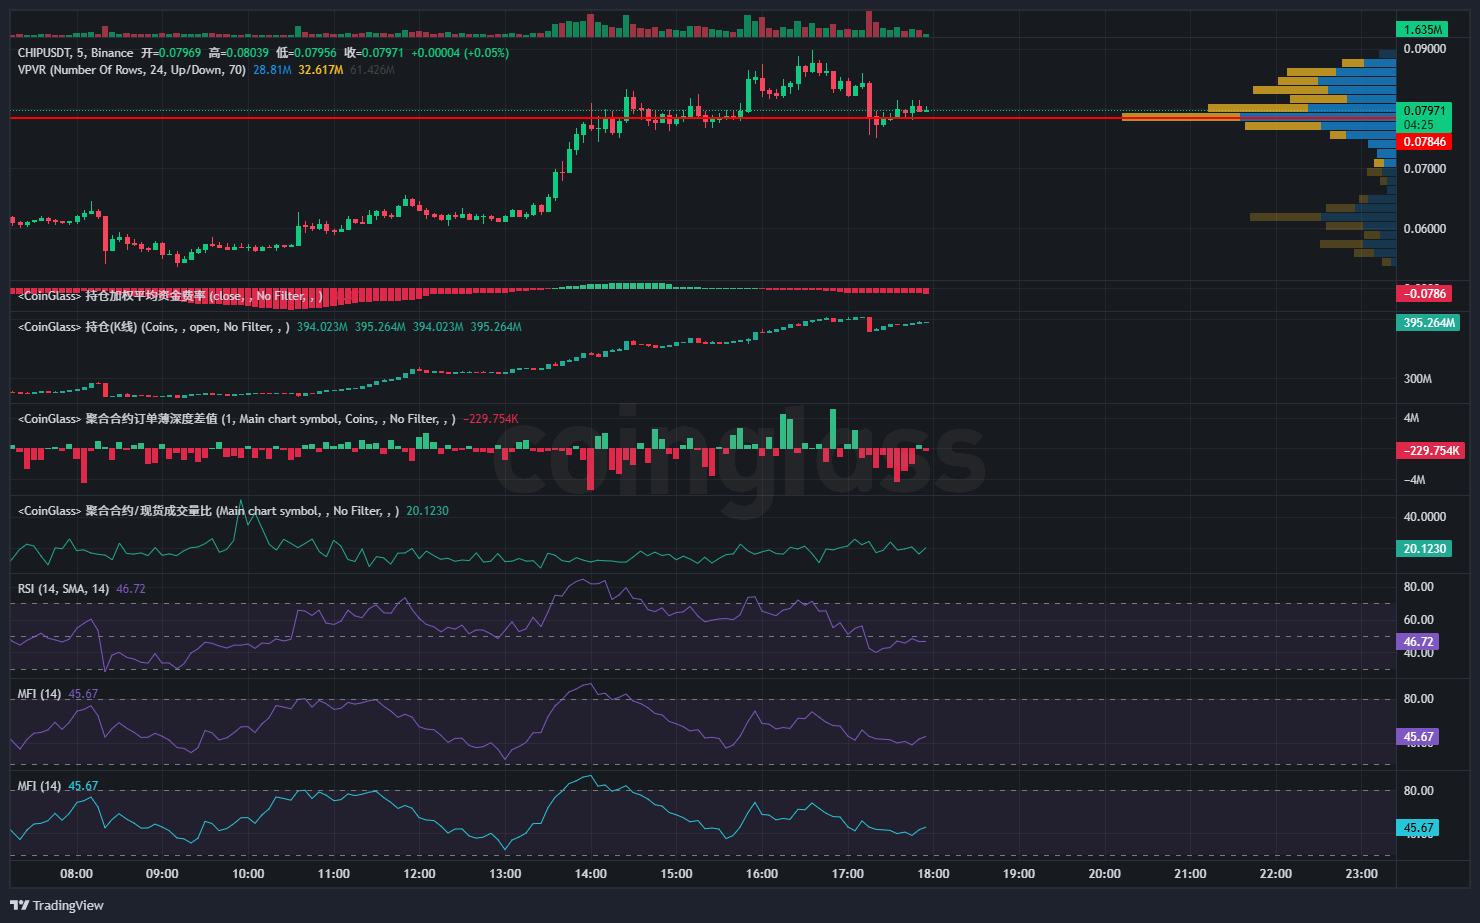Click the 10:00 time axis label
Viewport: 1480px width, 923px height.
[248, 874]
